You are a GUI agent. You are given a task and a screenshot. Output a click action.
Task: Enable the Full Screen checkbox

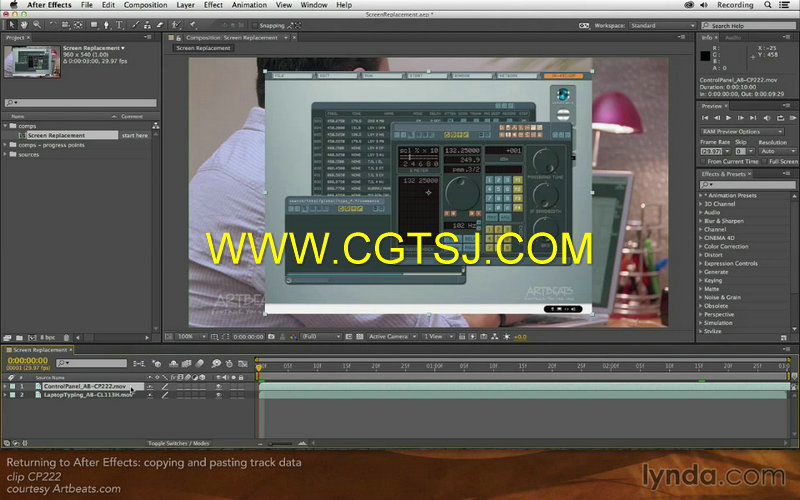(x=765, y=162)
